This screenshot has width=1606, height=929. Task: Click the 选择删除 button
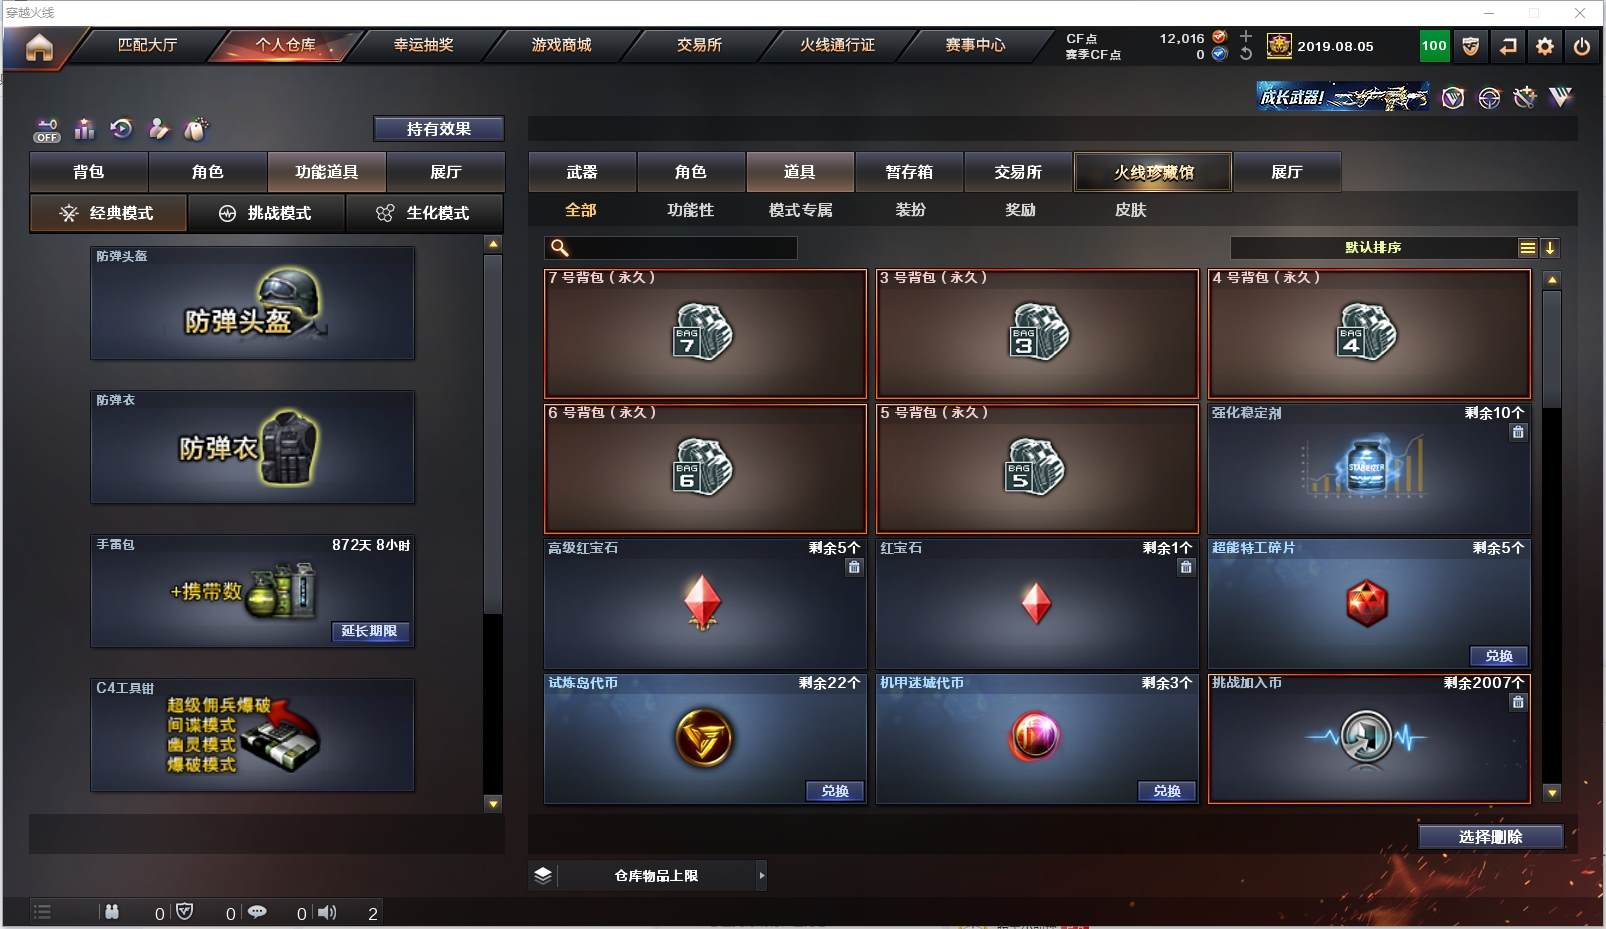tap(1490, 837)
